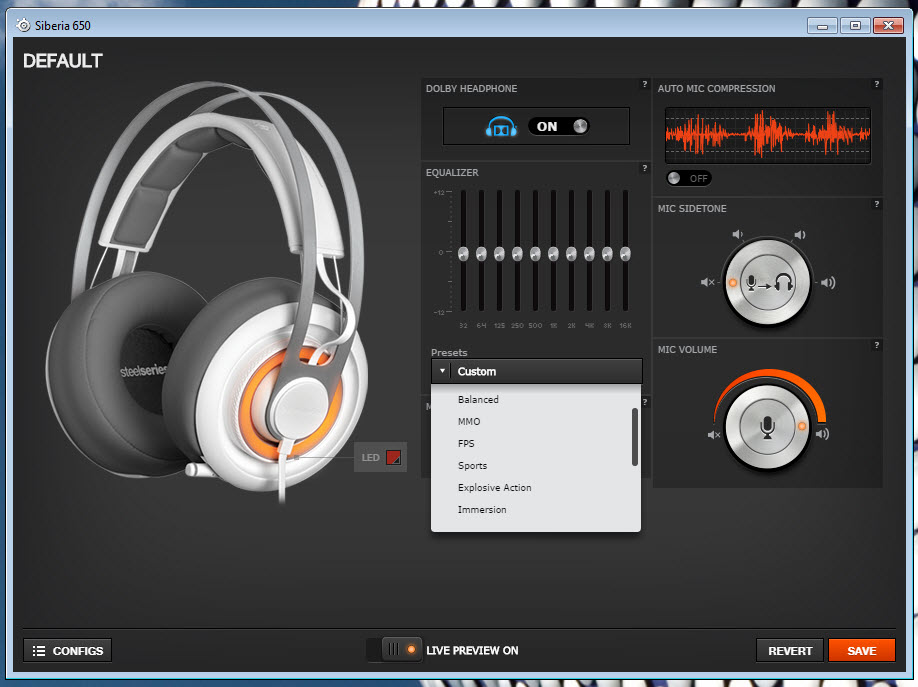Click the Dolby headphone icon
Screen dimensions: 918x687
point(501,127)
